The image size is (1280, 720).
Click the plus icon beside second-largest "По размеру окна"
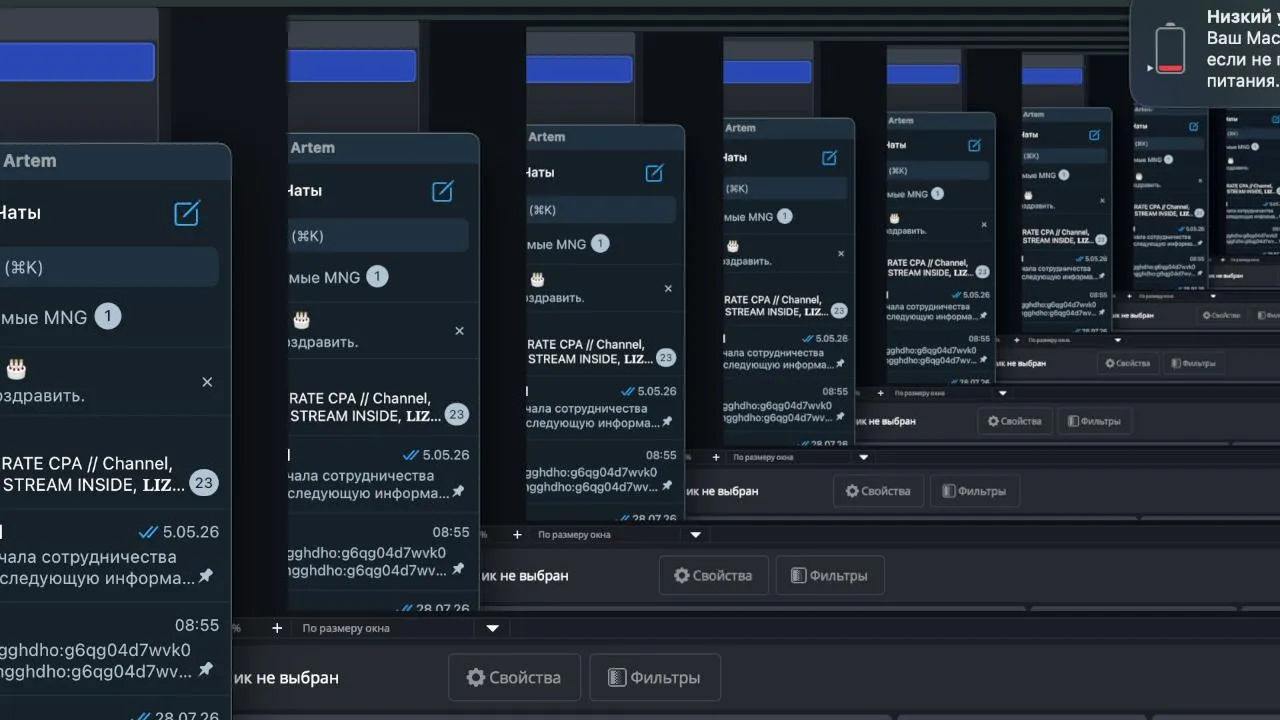(517, 535)
